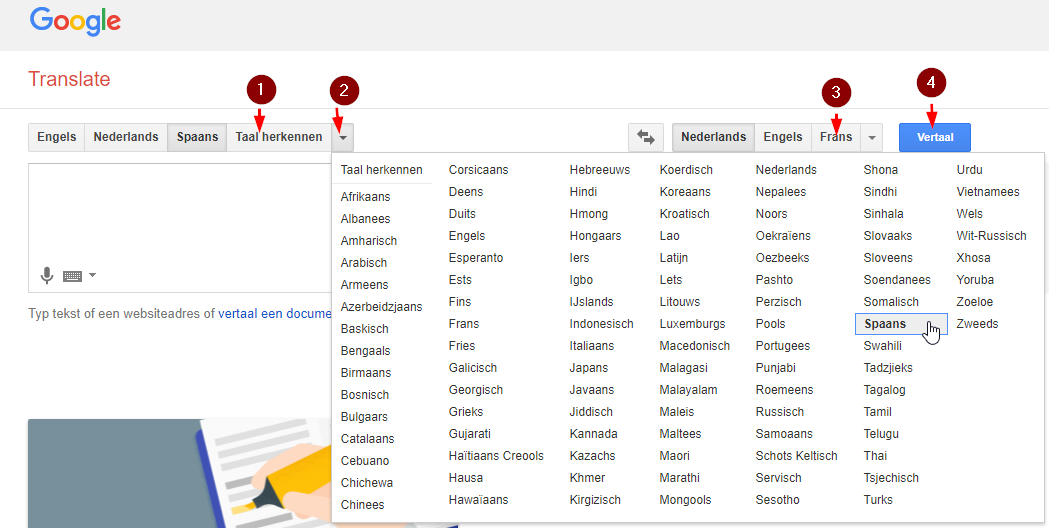The height and width of the screenshot is (528, 1049).
Task: Open source language dropdown arrow
Action: (343, 137)
